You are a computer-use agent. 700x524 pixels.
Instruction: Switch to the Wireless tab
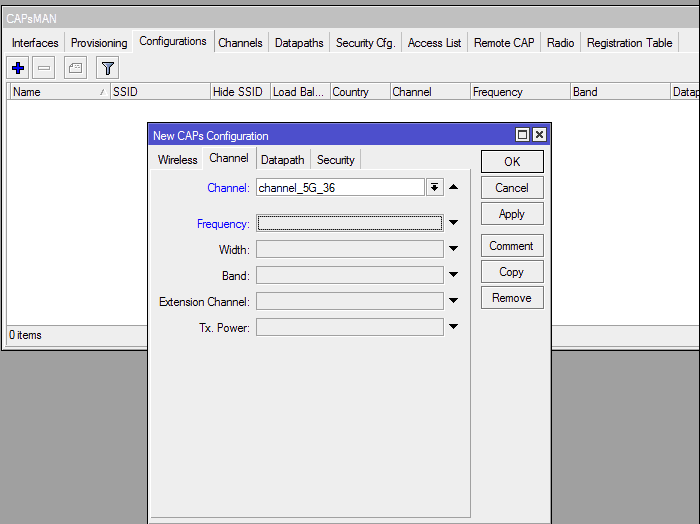[177, 160]
